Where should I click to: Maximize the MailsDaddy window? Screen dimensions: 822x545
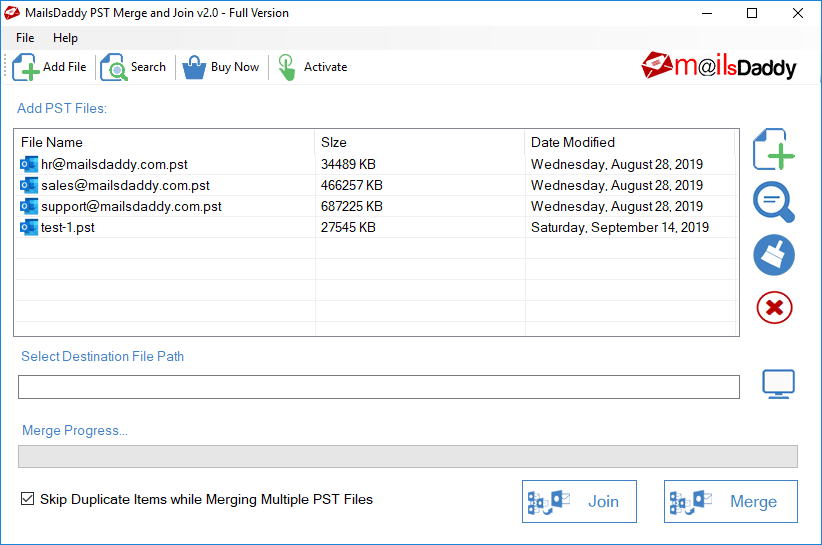(x=752, y=13)
